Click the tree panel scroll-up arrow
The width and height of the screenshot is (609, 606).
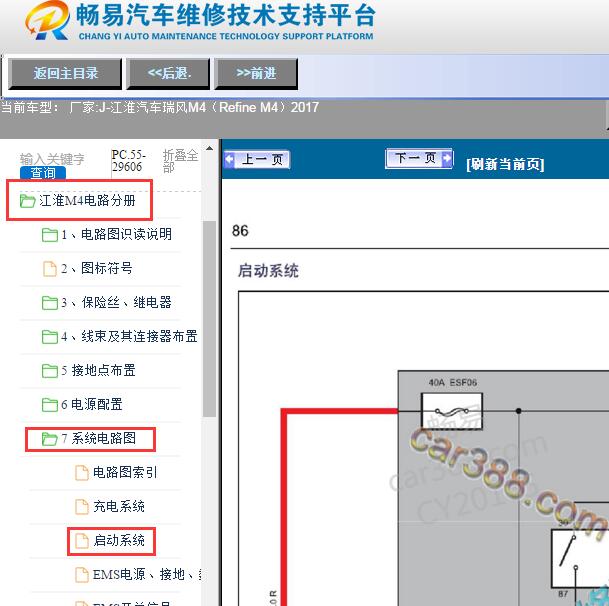tap(209, 148)
